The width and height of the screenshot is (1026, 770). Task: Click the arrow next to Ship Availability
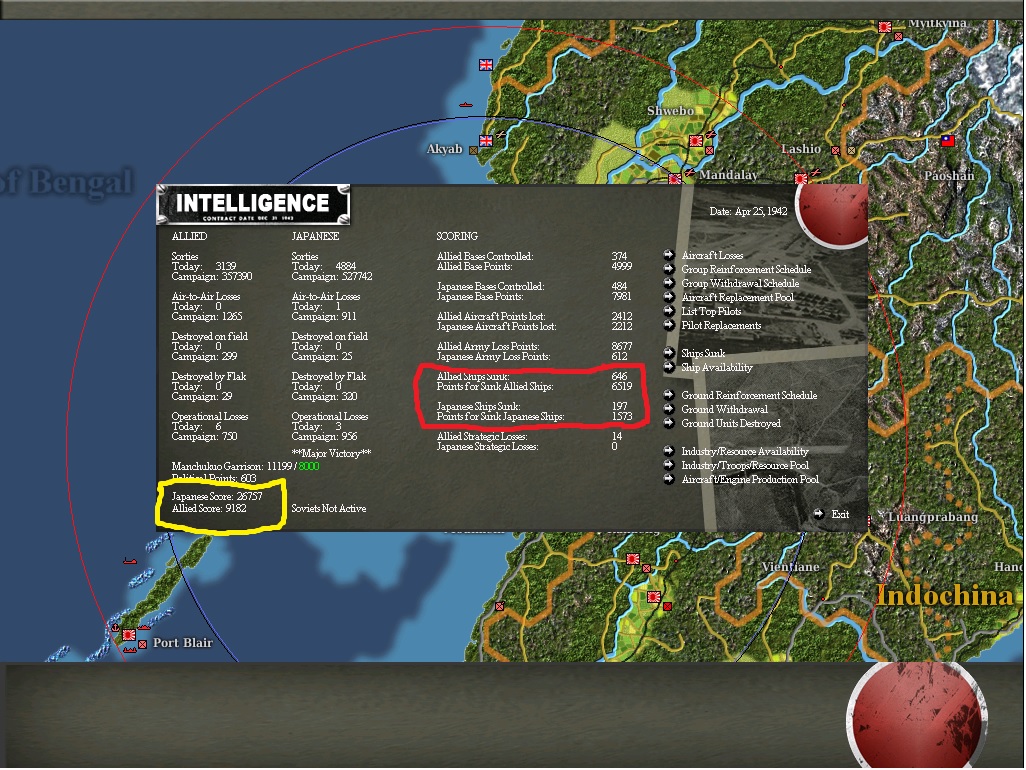click(x=669, y=366)
